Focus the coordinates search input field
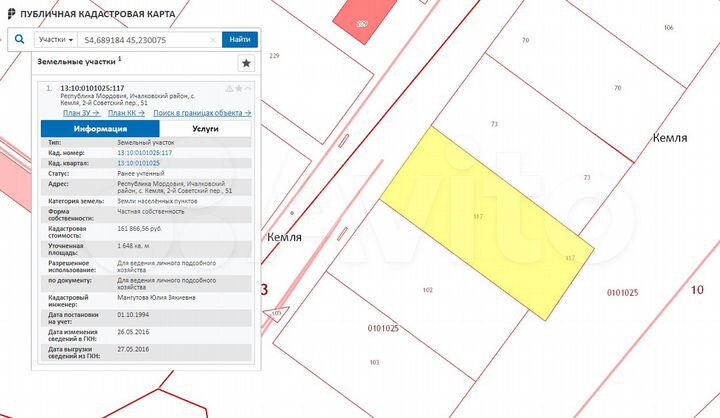 point(145,40)
